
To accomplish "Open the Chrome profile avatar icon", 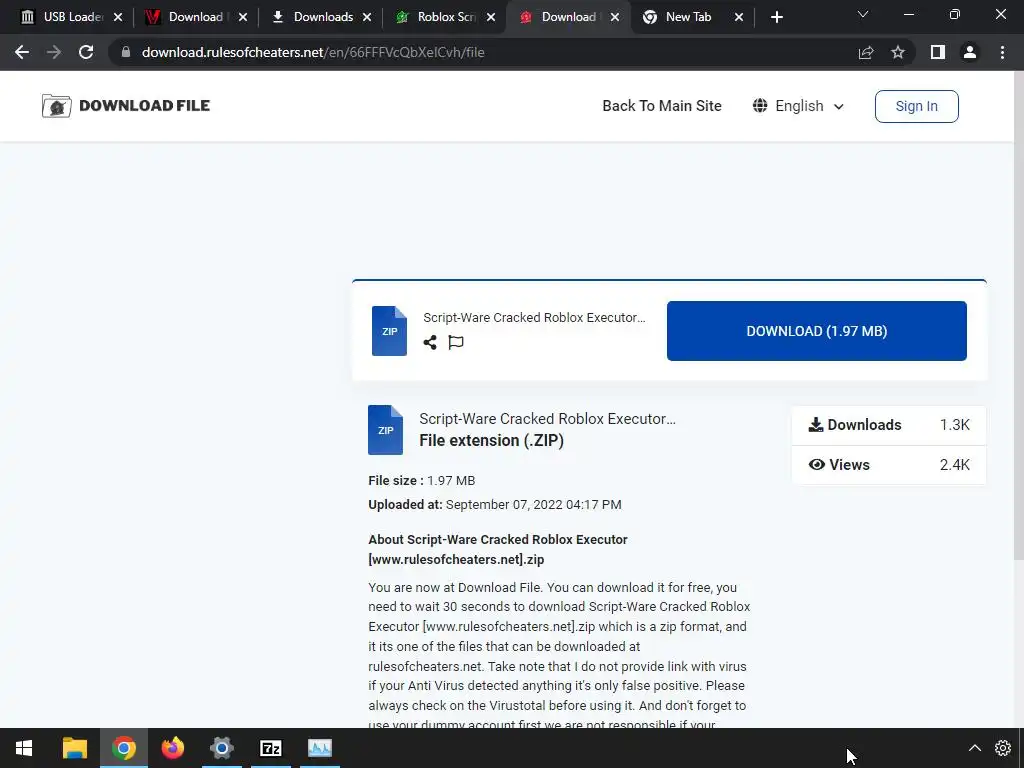I will click(x=970, y=52).
